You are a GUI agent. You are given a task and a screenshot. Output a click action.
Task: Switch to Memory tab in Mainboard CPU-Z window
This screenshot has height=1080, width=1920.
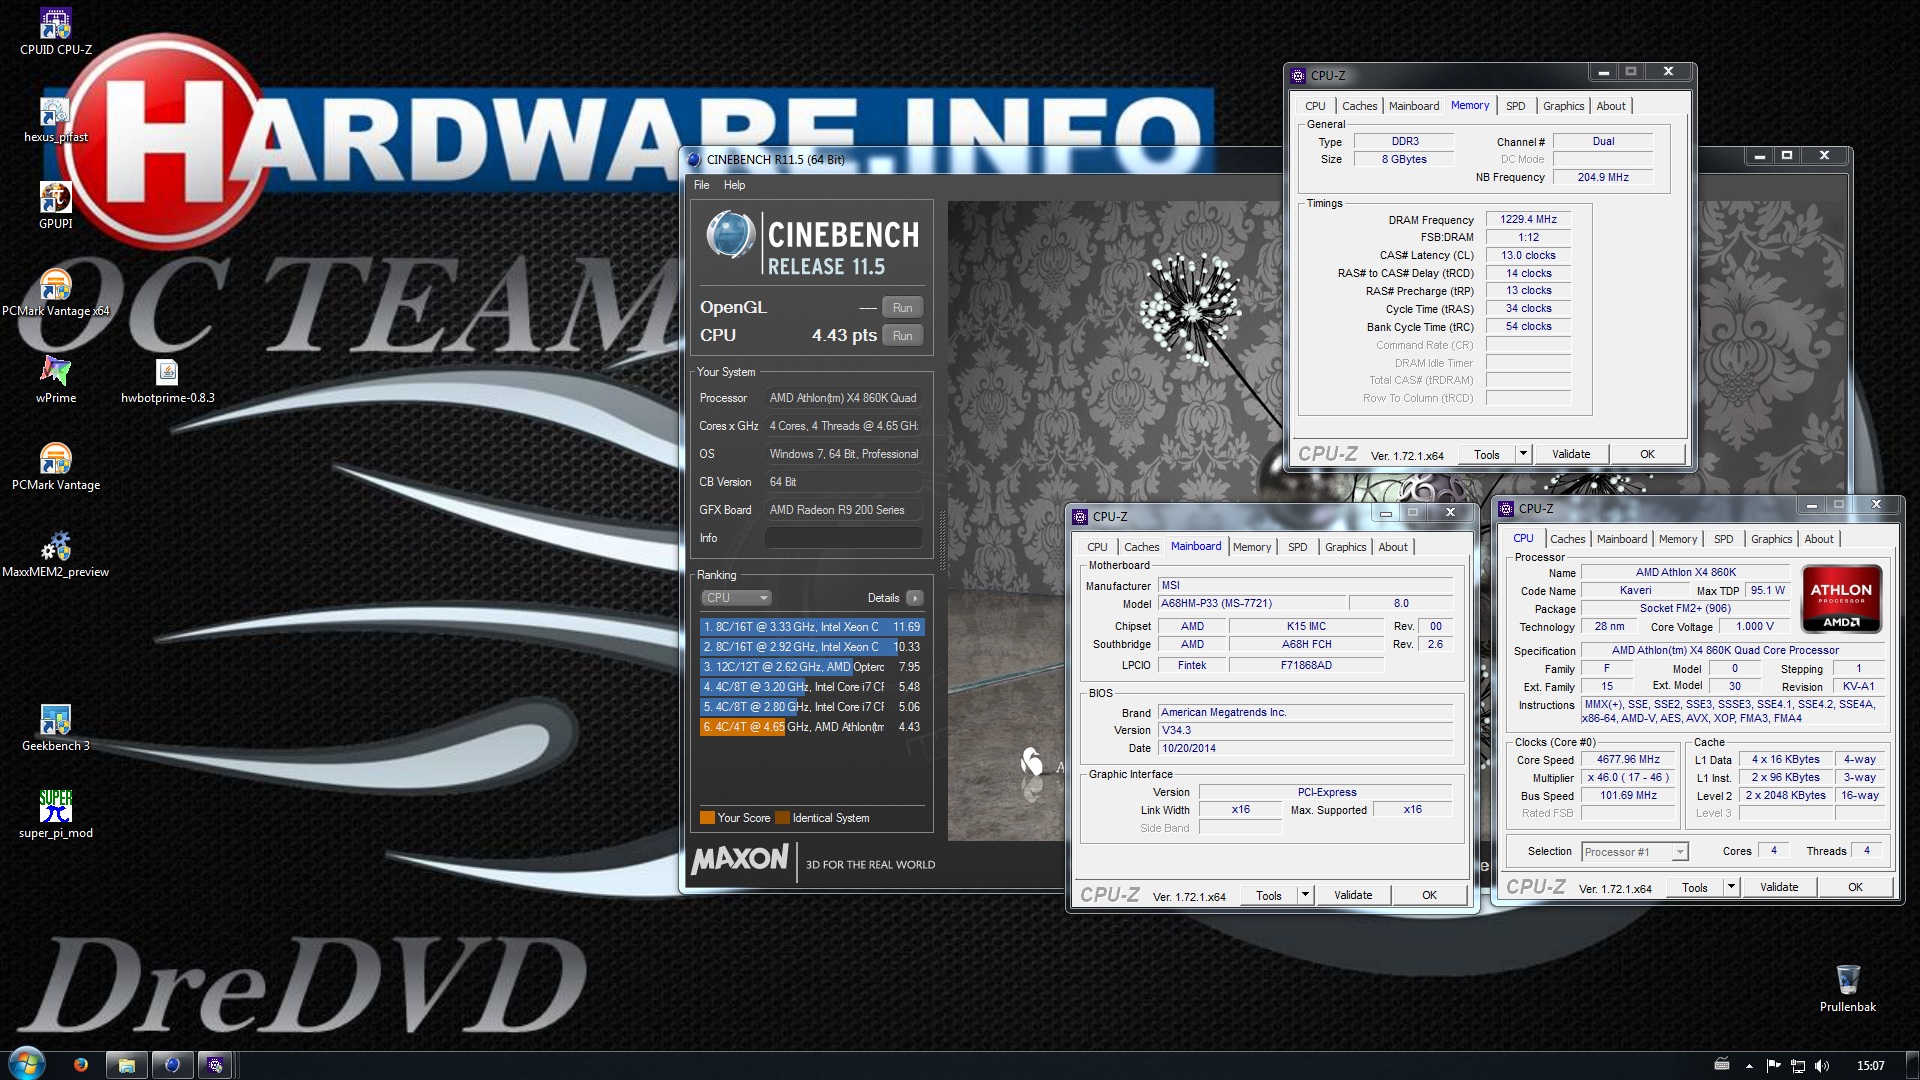(1252, 547)
